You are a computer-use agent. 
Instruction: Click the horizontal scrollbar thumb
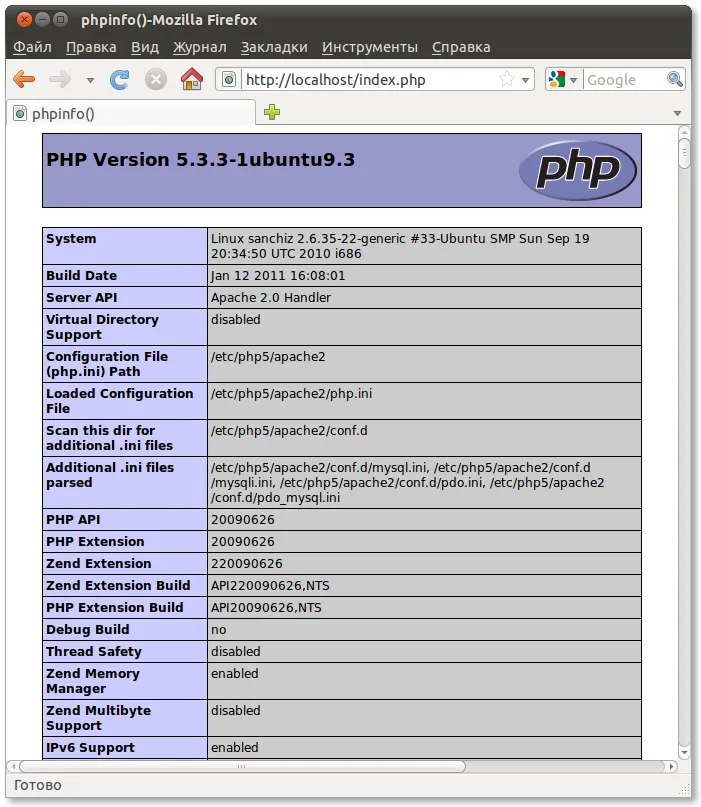[242, 766]
